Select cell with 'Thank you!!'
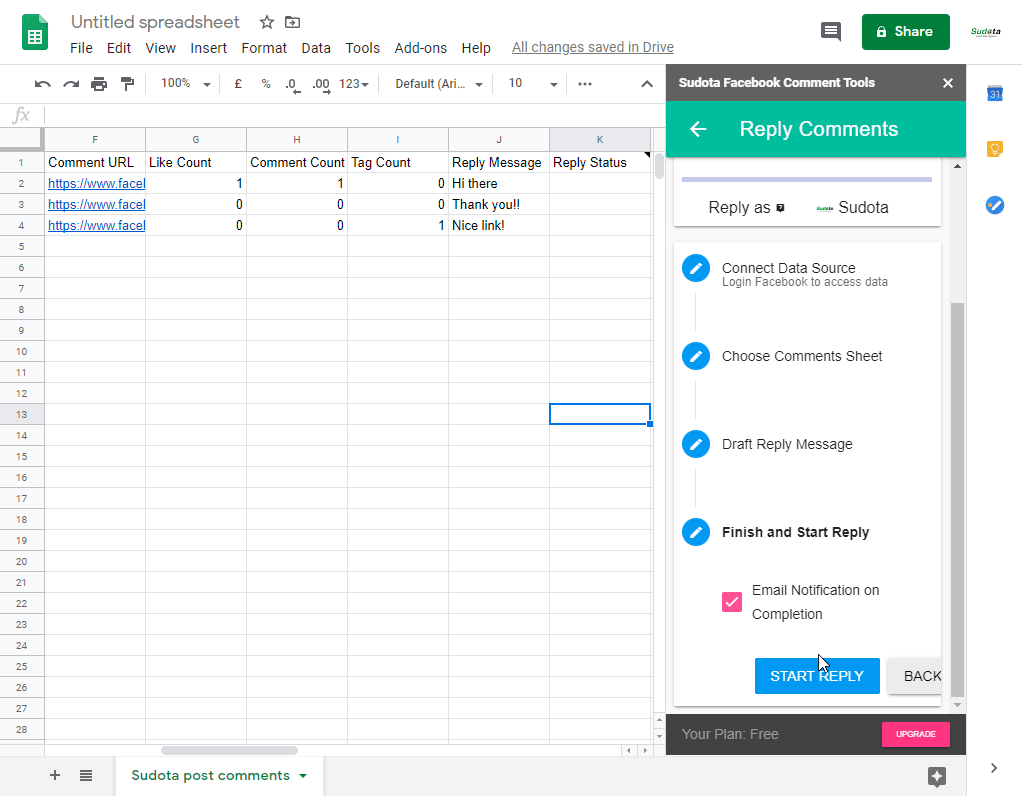This screenshot has width=1022, height=796. click(x=499, y=204)
